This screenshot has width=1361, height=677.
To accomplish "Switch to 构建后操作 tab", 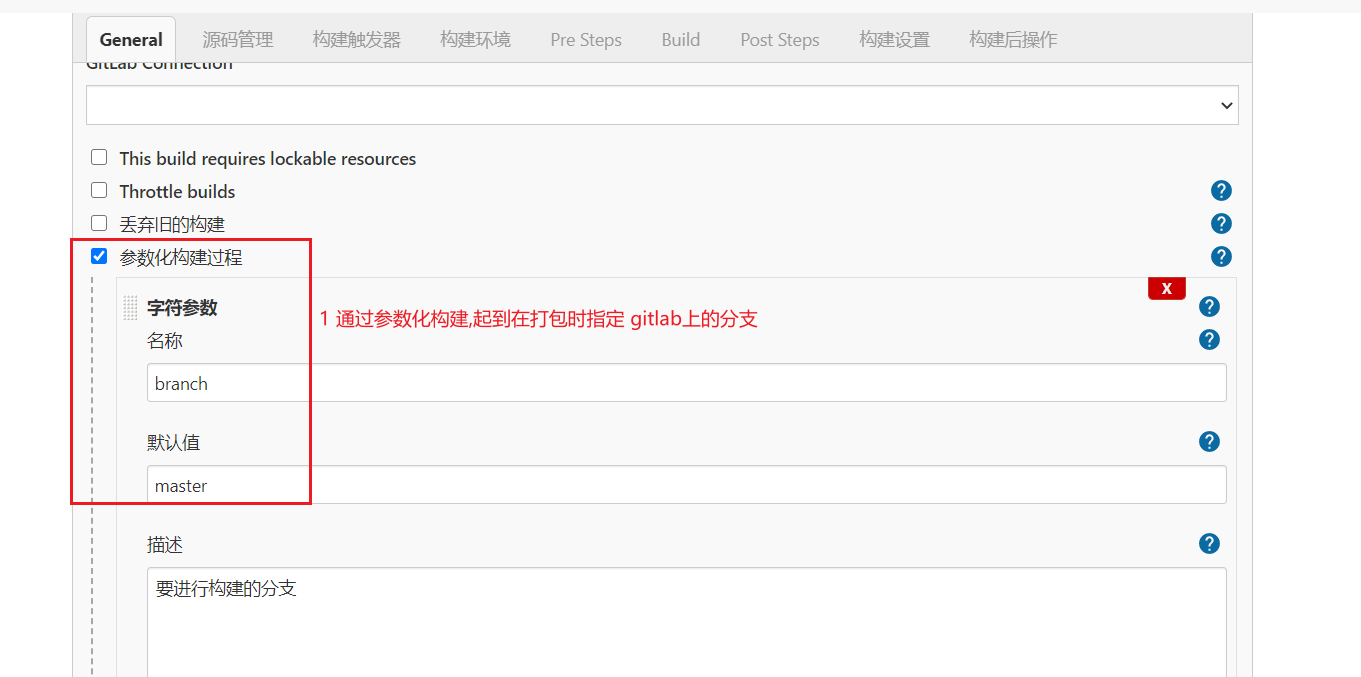I will [1013, 40].
